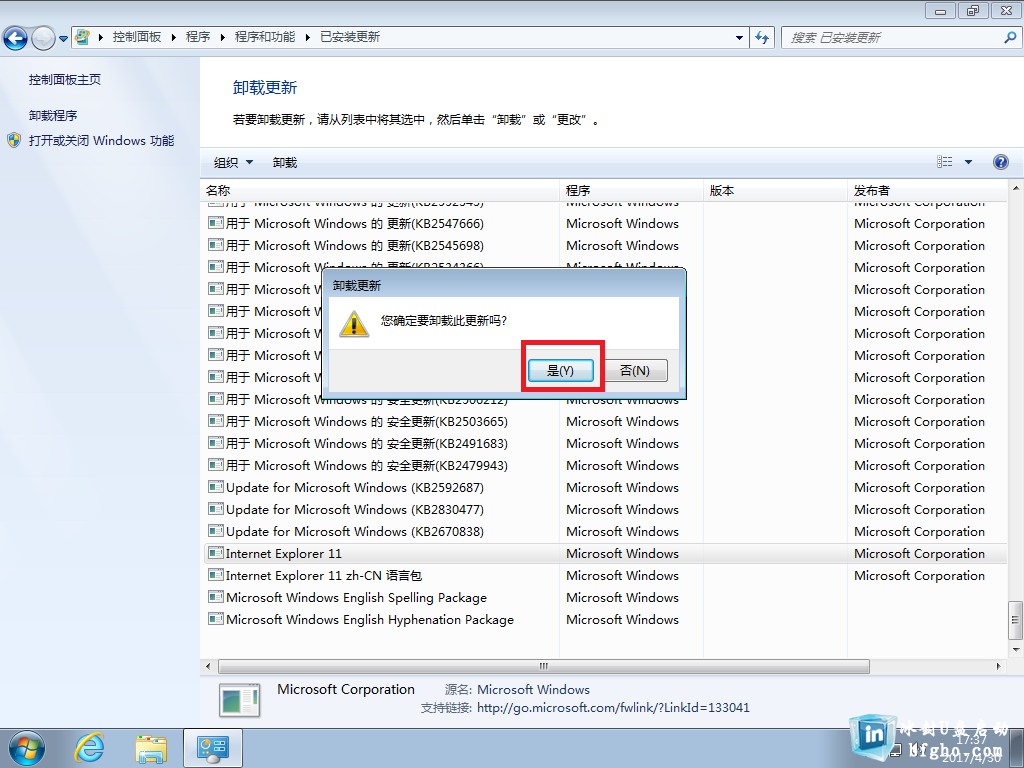Click icon beside English Hyphenation Package
Viewport: 1024px width, 768px height.
click(216, 618)
